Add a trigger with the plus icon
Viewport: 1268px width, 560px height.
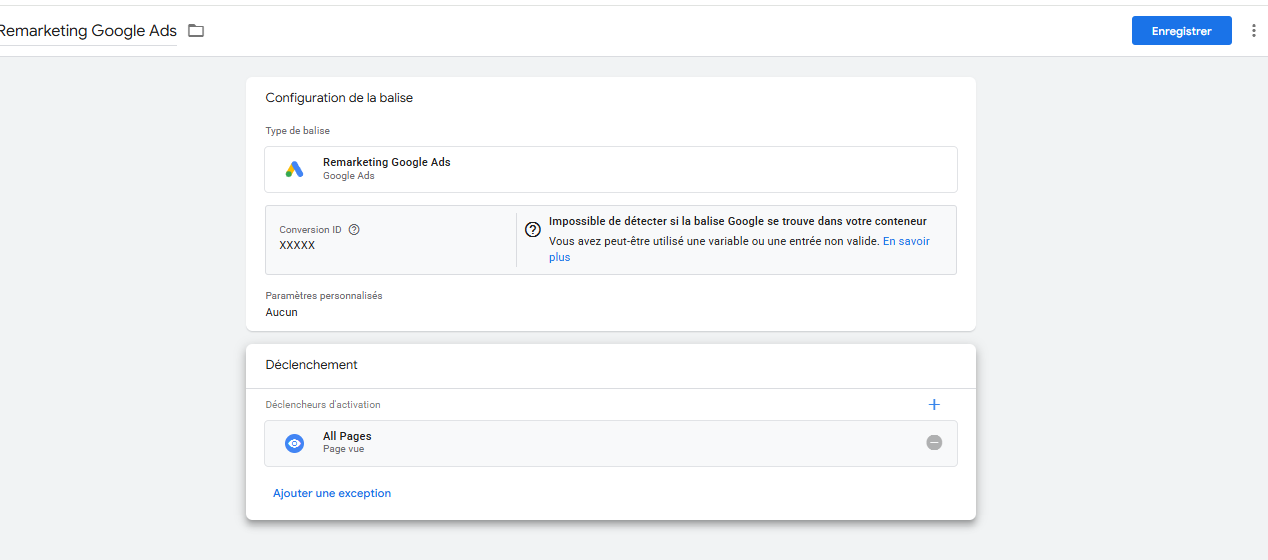(x=934, y=405)
